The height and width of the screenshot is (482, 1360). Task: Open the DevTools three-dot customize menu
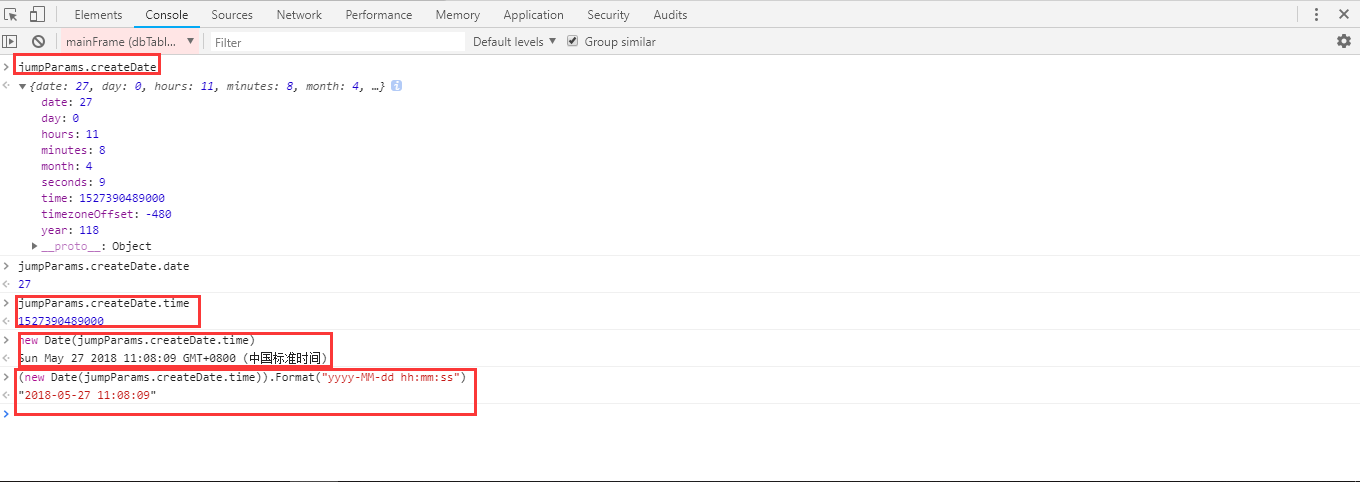(1316, 15)
